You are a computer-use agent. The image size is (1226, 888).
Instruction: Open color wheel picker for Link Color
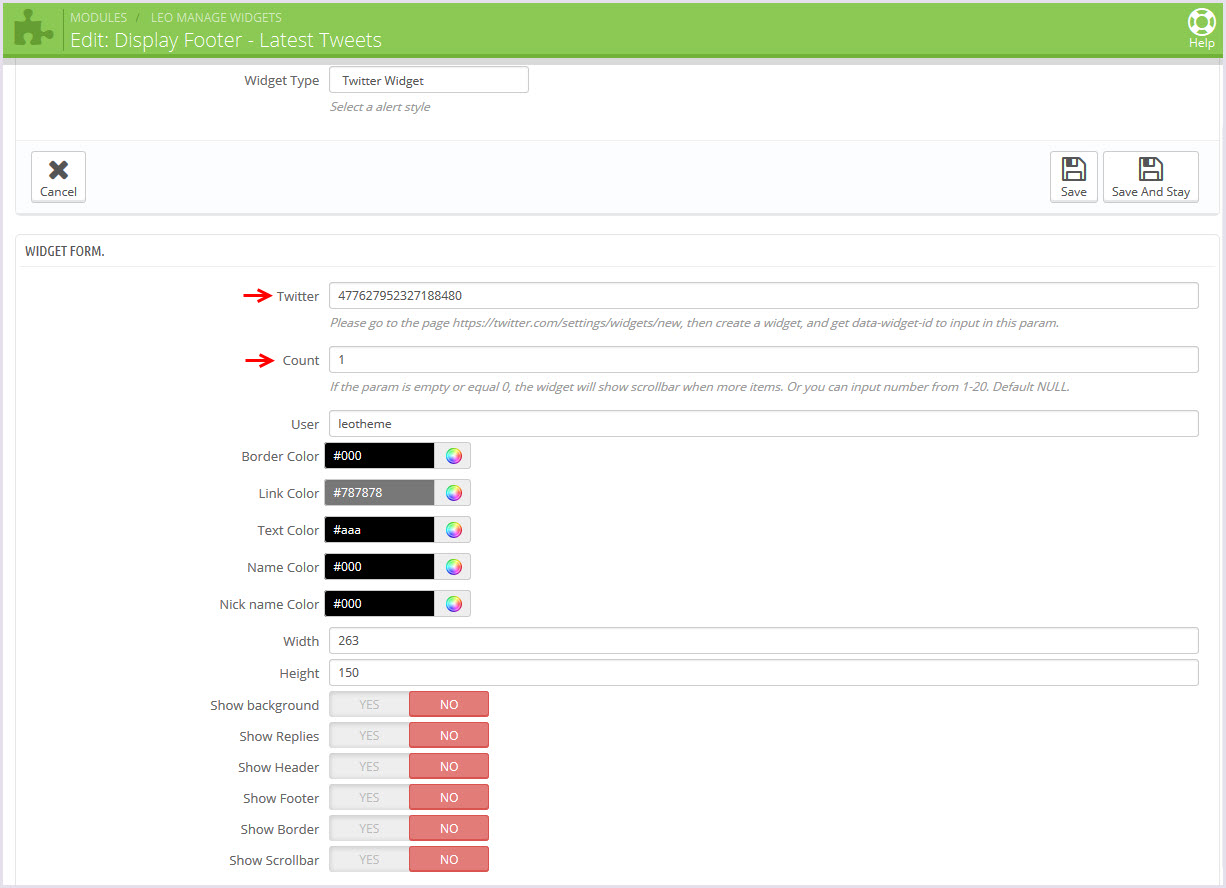tap(453, 493)
